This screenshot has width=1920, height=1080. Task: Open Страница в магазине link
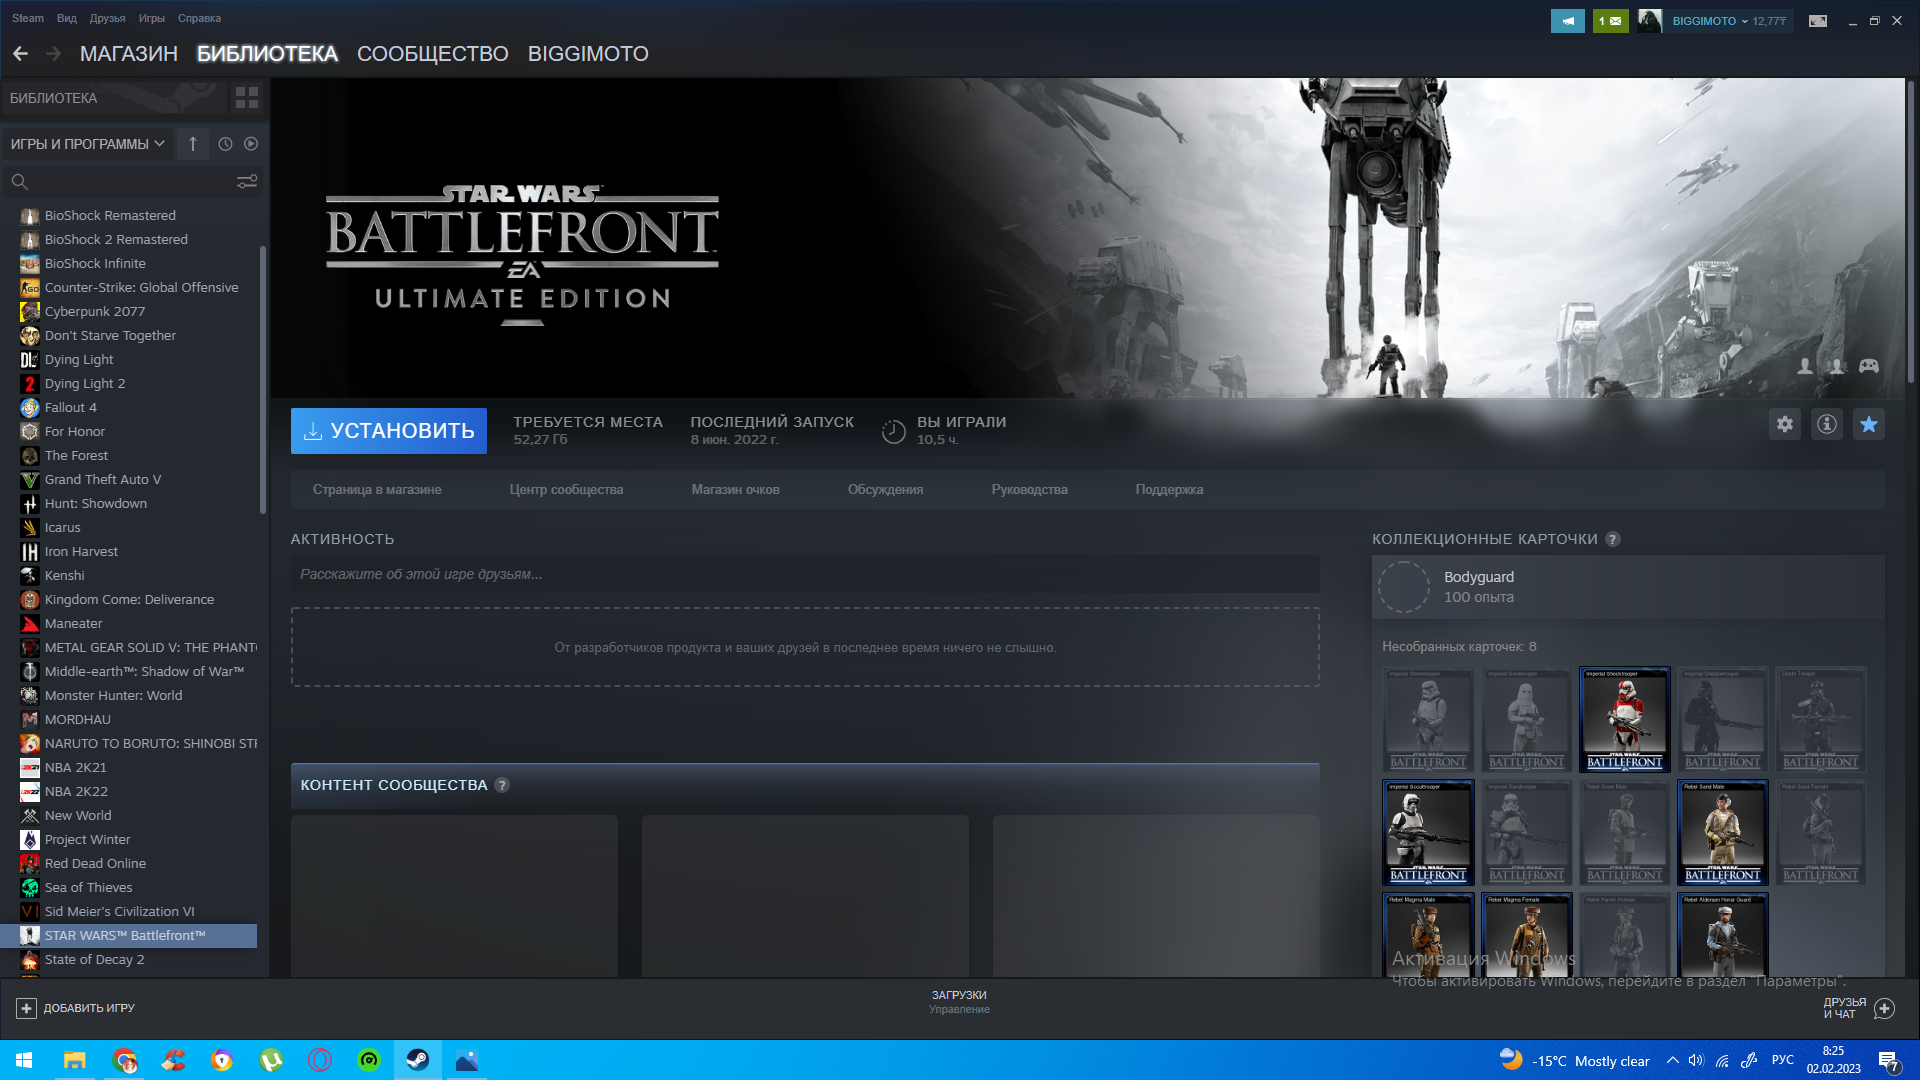click(377, 490)
